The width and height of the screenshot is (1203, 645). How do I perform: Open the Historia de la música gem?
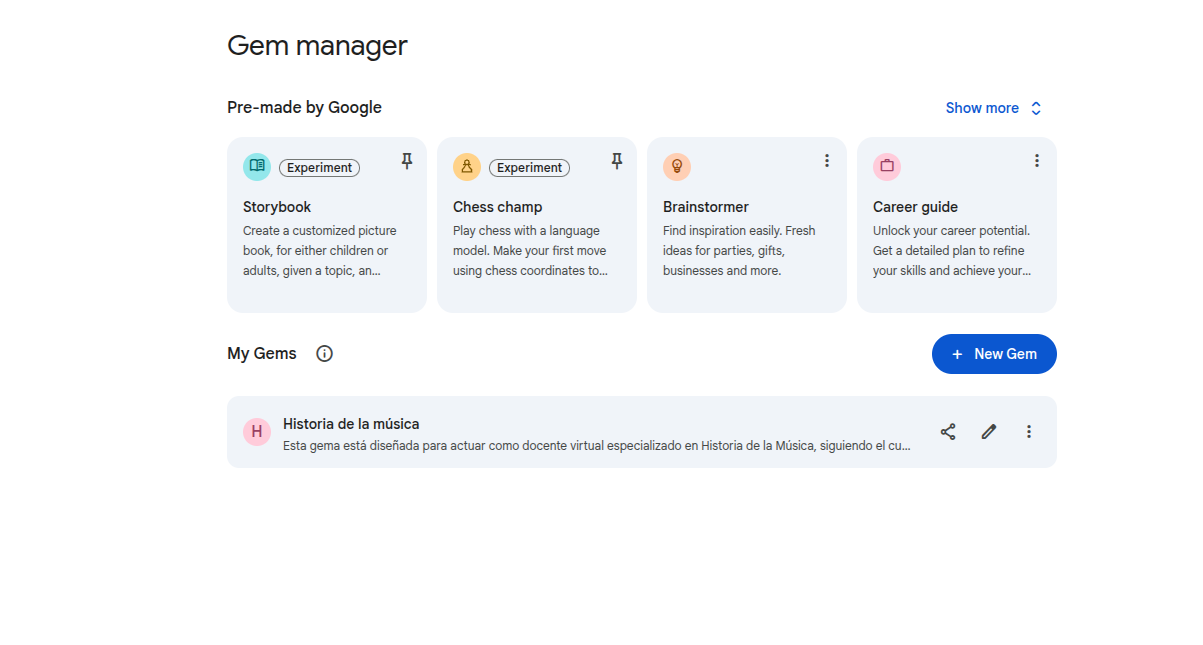351,424
